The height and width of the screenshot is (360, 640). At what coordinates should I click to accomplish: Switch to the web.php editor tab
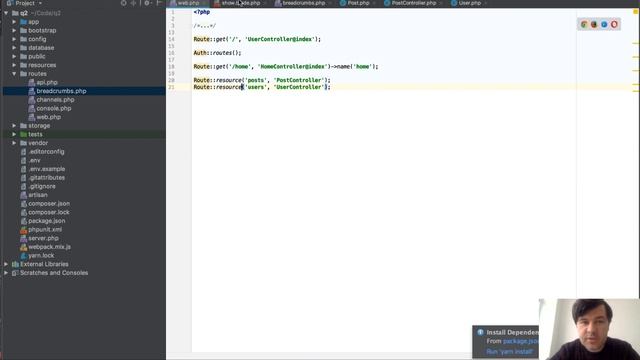pos(188,3)
